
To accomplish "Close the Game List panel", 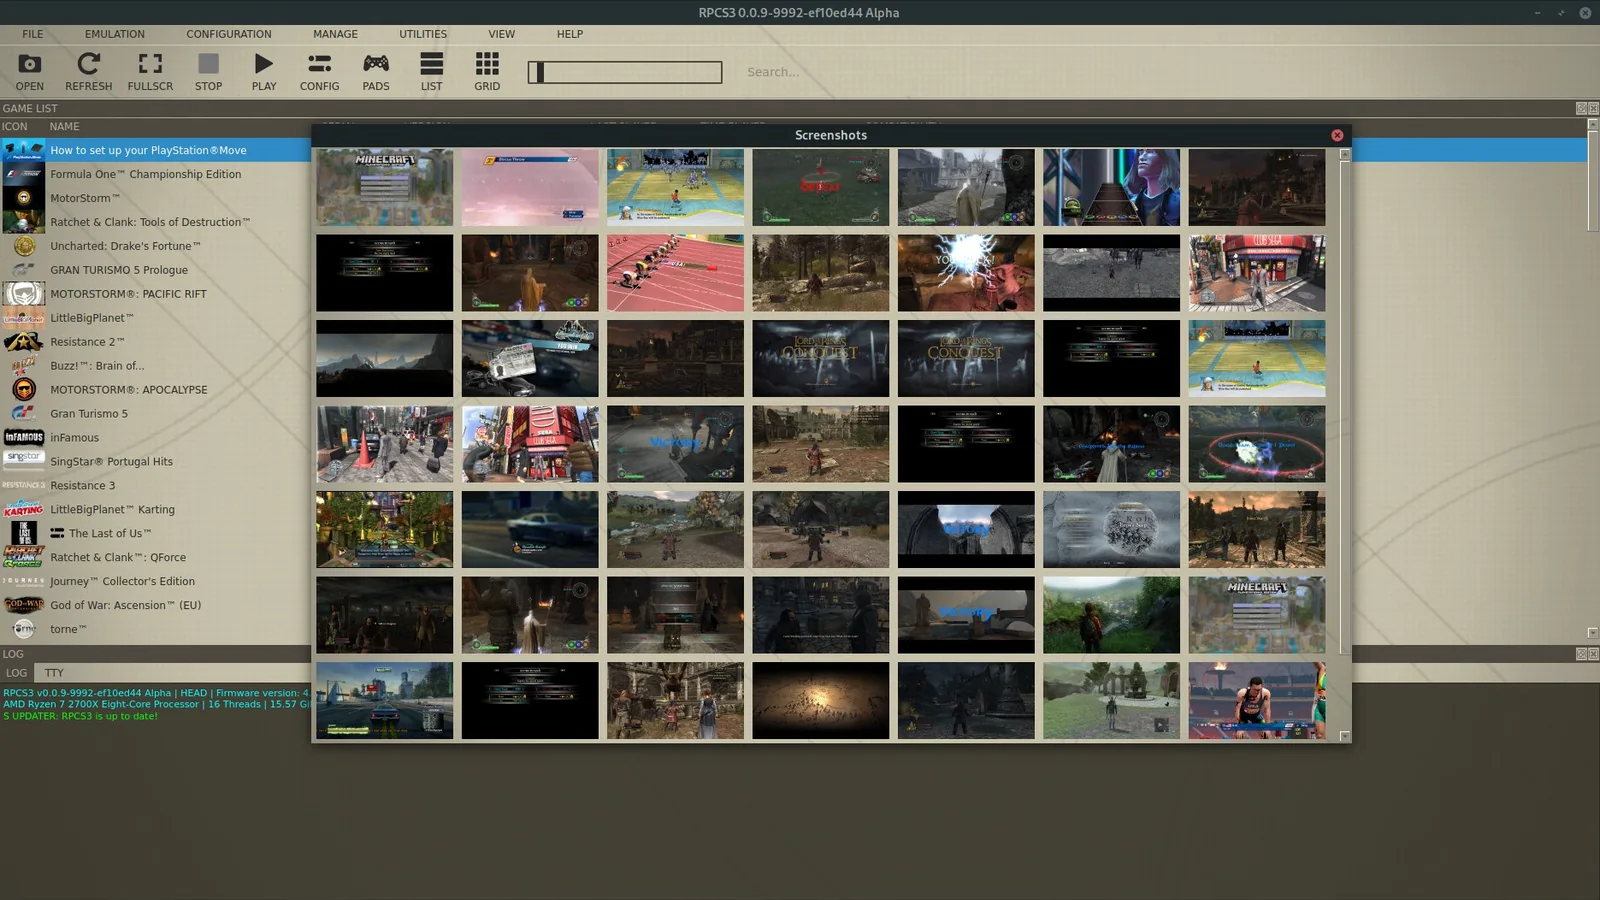I will pos(1593,108).
